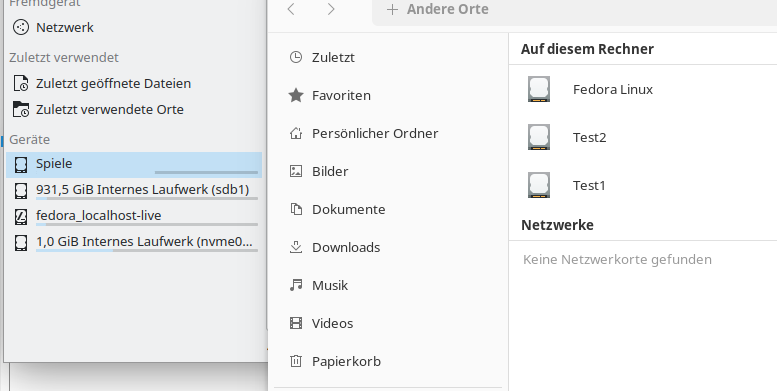This screenshot has width=777, height=391.
Task: Click the Fedora Linux drive icon
Action: (x=539, y=89)
